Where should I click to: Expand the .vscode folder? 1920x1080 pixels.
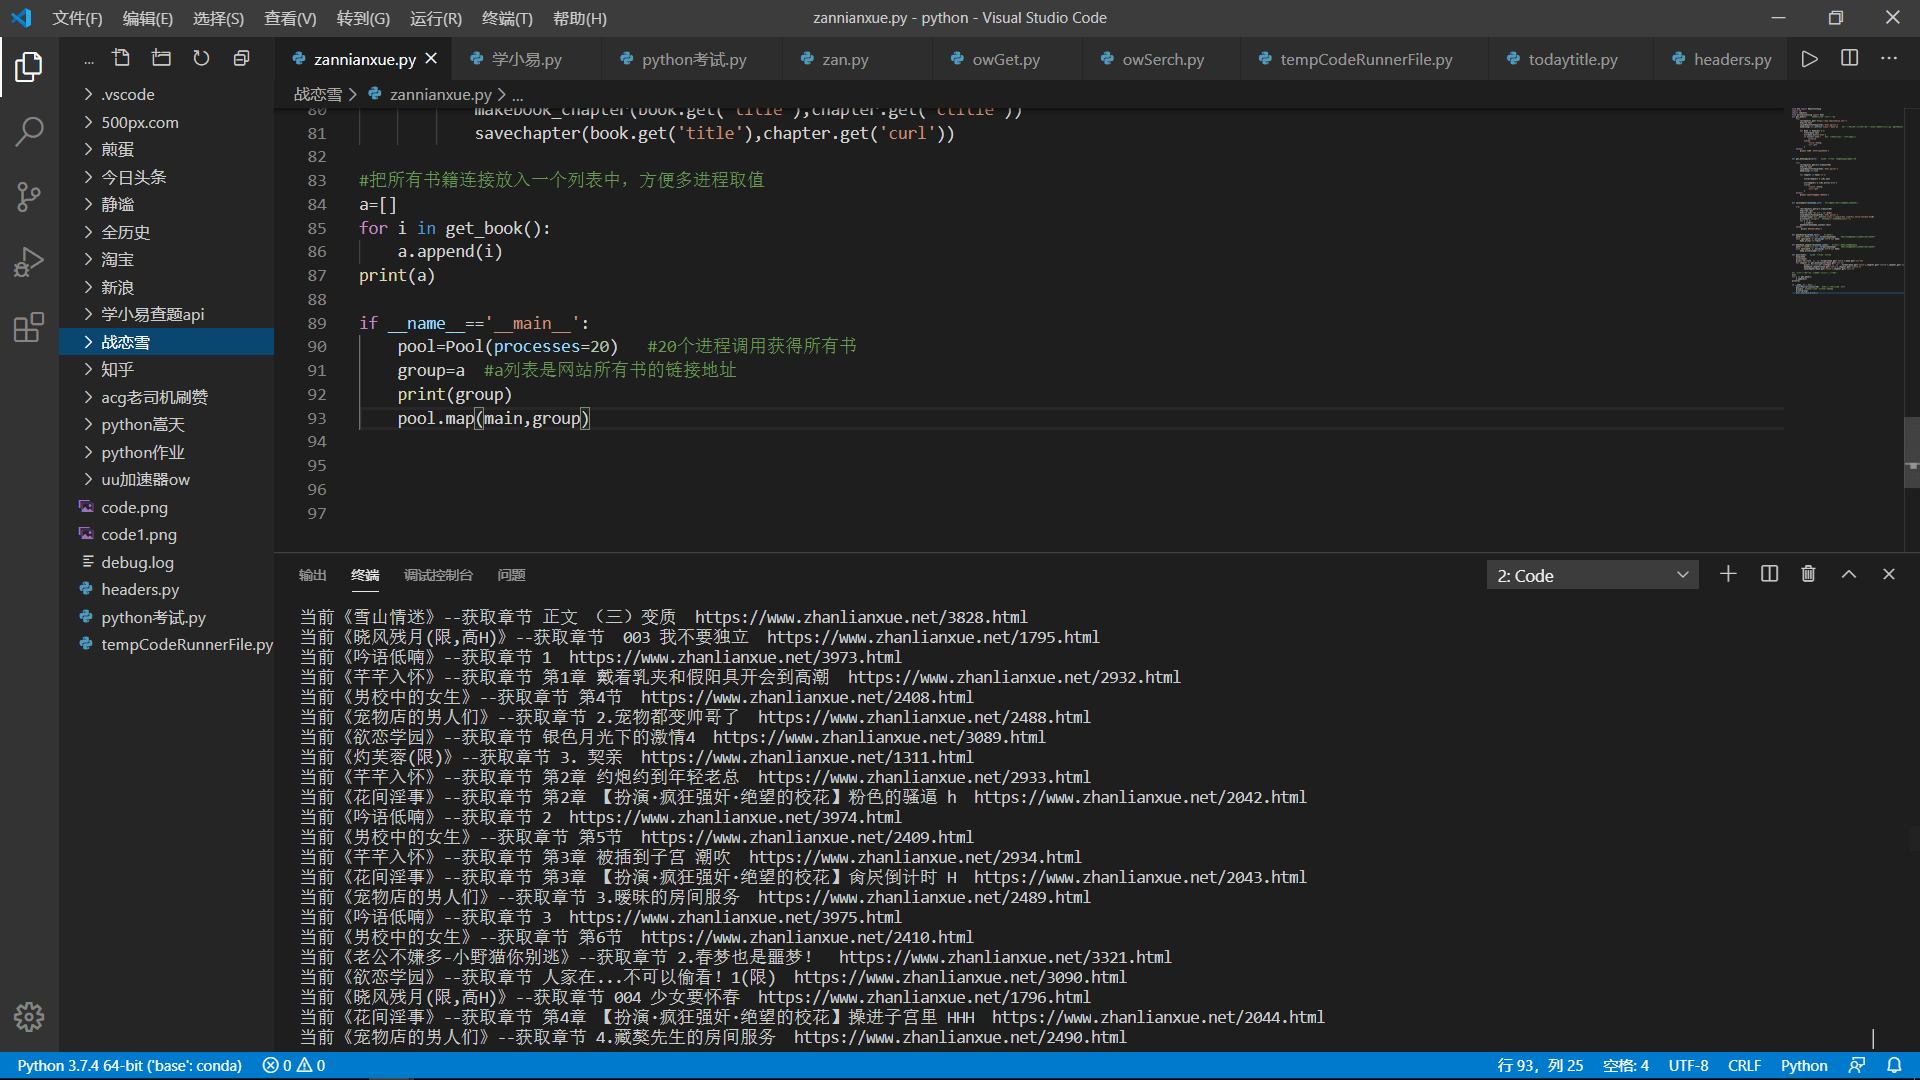(x=127, y=94)
